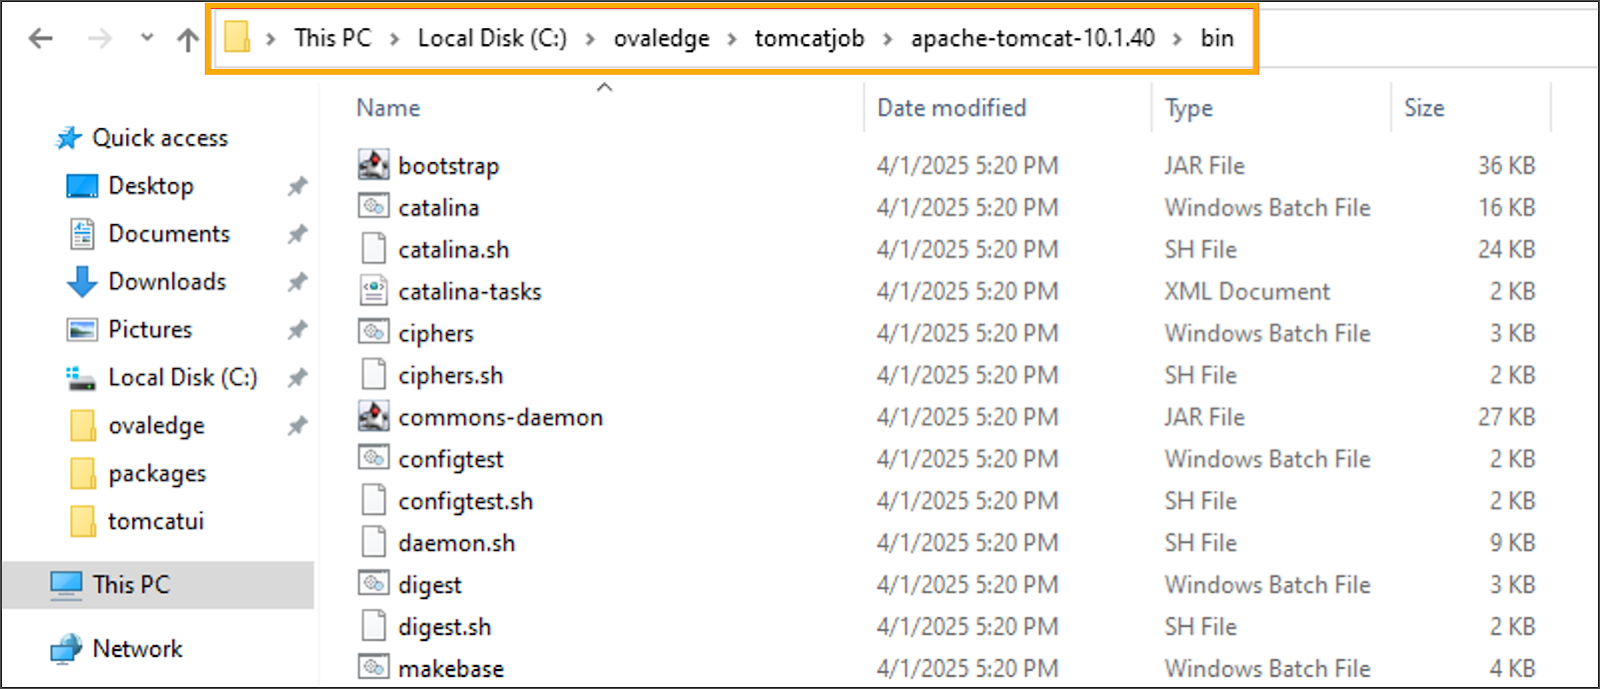This screenshot has height=689, width=1600.
Task: Select the catalina batch file icon
Action: click(x=374, y=207)
